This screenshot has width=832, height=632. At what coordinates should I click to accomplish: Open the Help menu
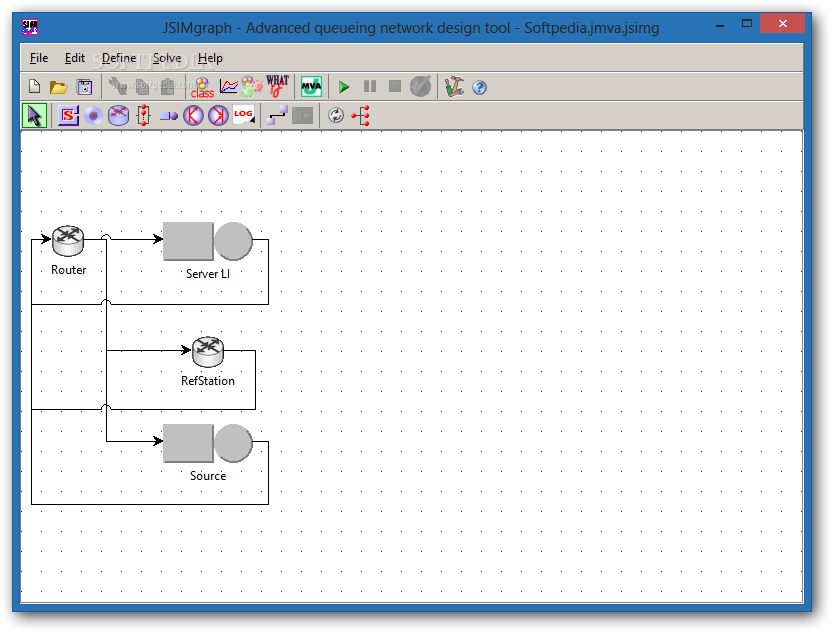pos(210,58)
